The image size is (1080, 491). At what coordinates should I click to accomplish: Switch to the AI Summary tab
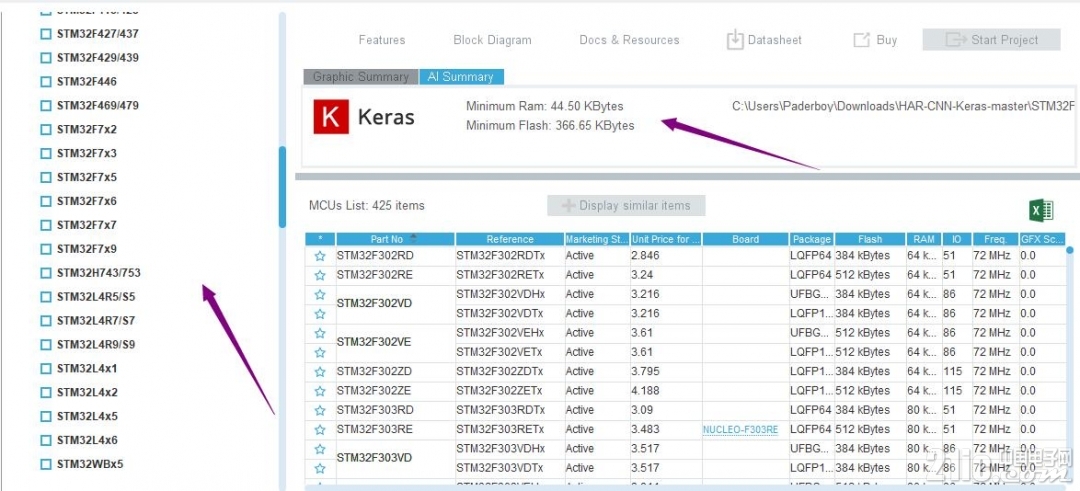[461, 76]
